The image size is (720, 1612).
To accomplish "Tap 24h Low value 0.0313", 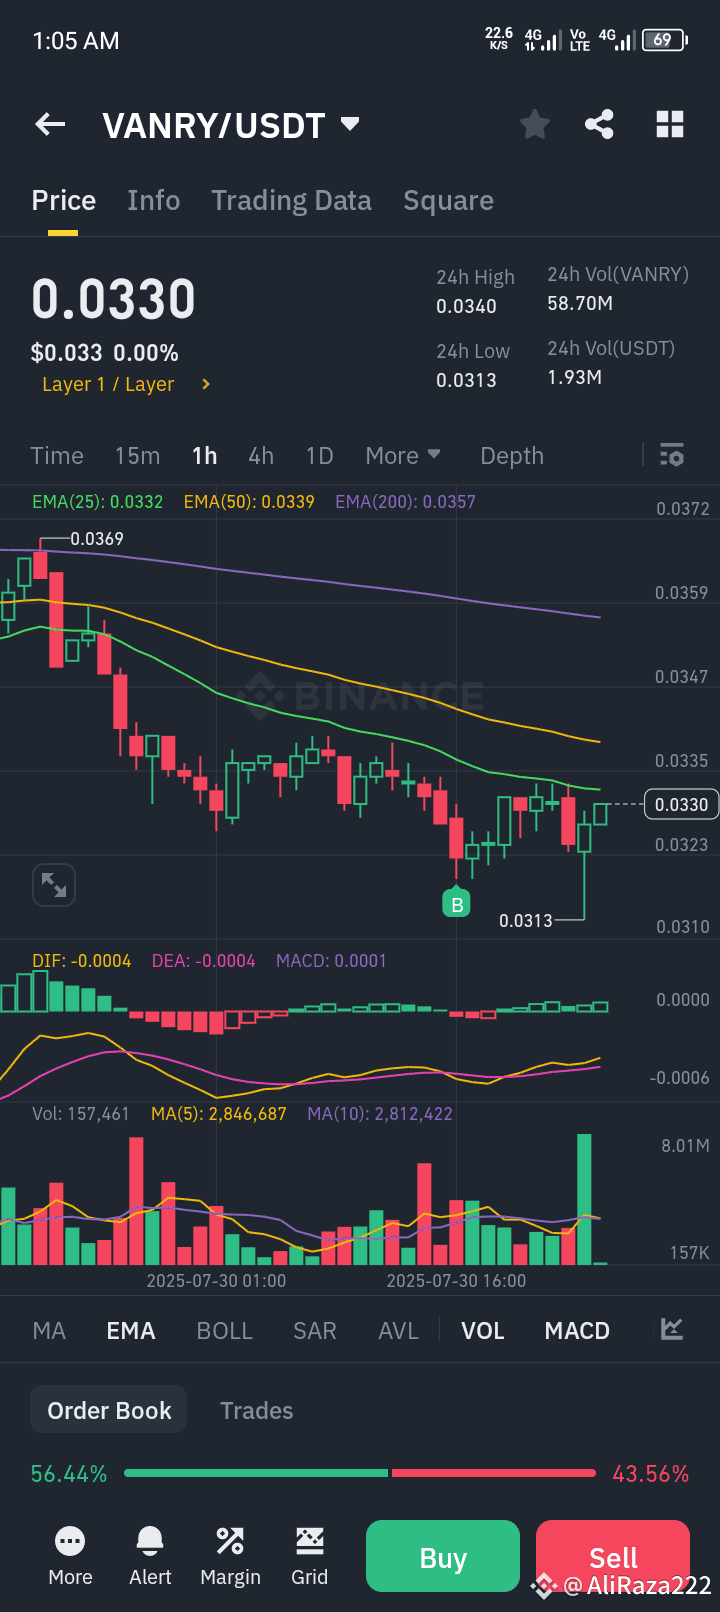I will (x=466, y=380).
